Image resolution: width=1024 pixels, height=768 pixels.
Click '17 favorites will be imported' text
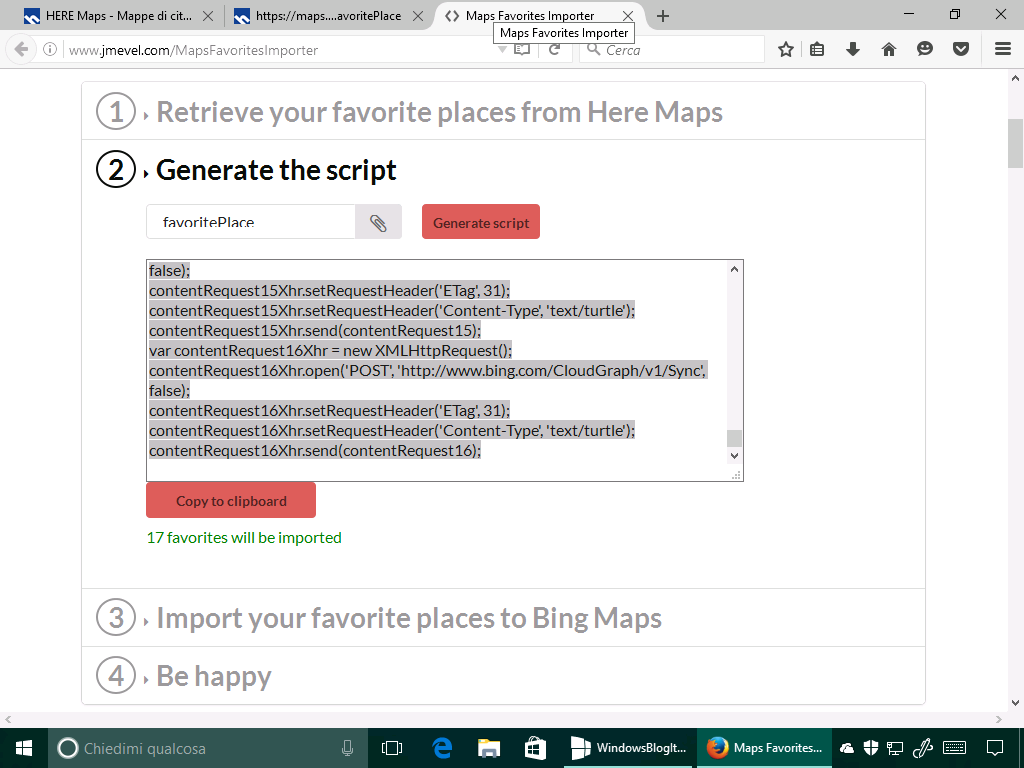click(x=244, y=537)
